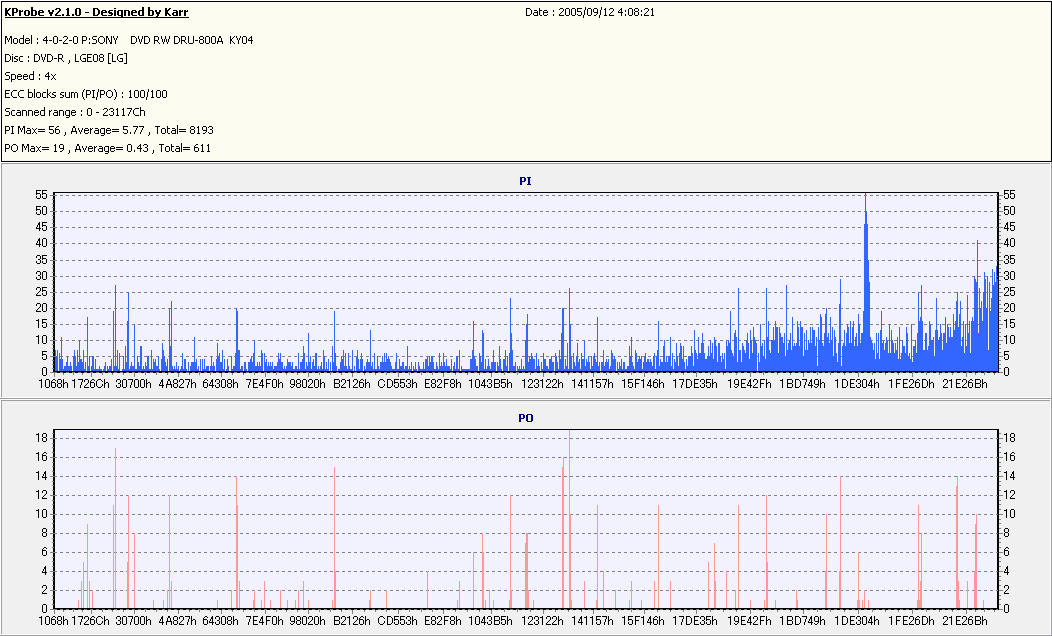Image resolution: width=1052 pixels, height=636 pixels.
Task: Click 1FE26Dh on the PI chart axis
Action: (x=911, y=384)
